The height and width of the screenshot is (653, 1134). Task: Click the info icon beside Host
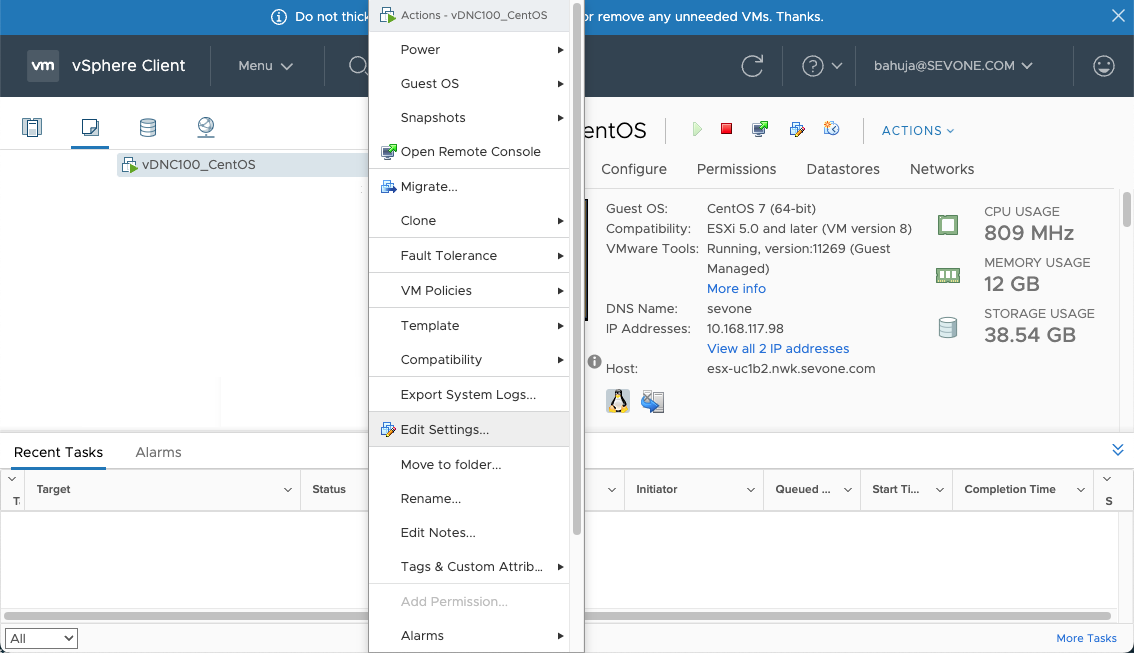pos(594,362)
